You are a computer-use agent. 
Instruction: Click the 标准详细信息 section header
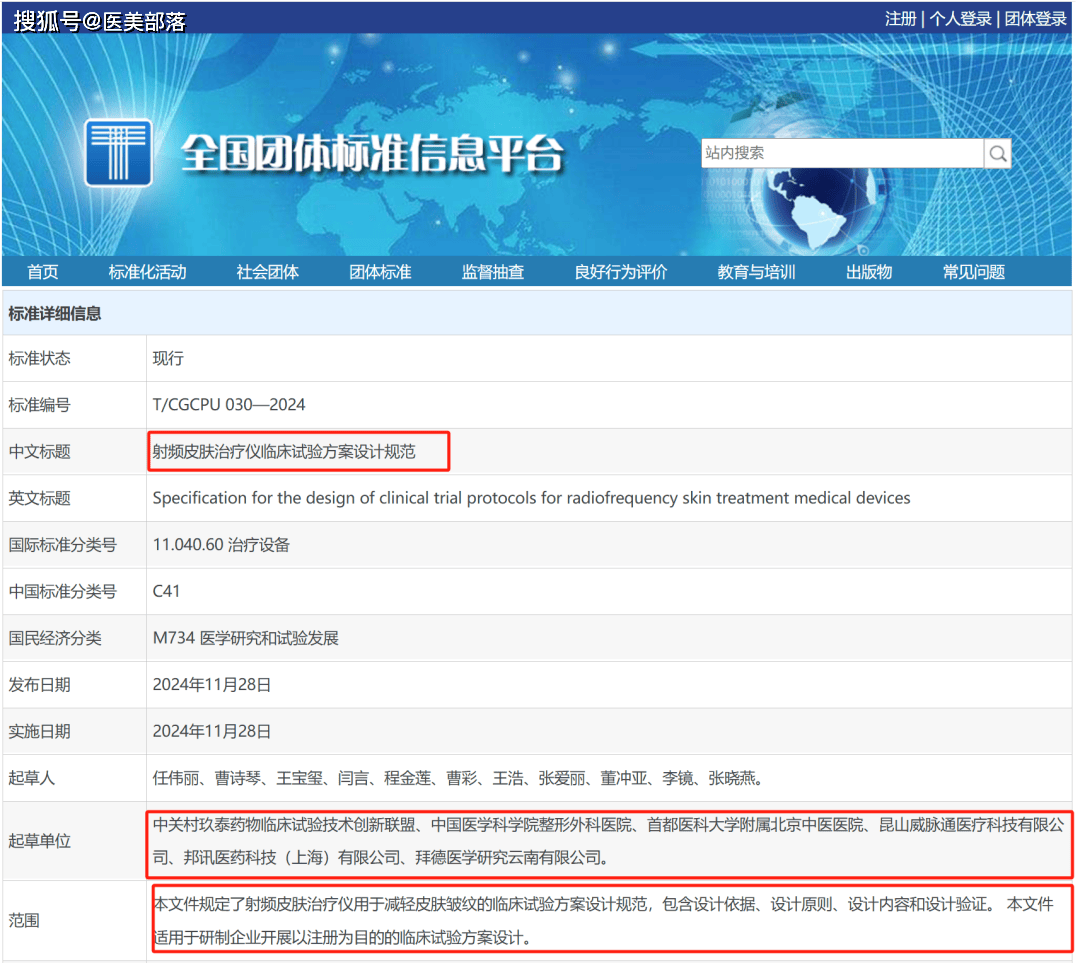(55, 313)
